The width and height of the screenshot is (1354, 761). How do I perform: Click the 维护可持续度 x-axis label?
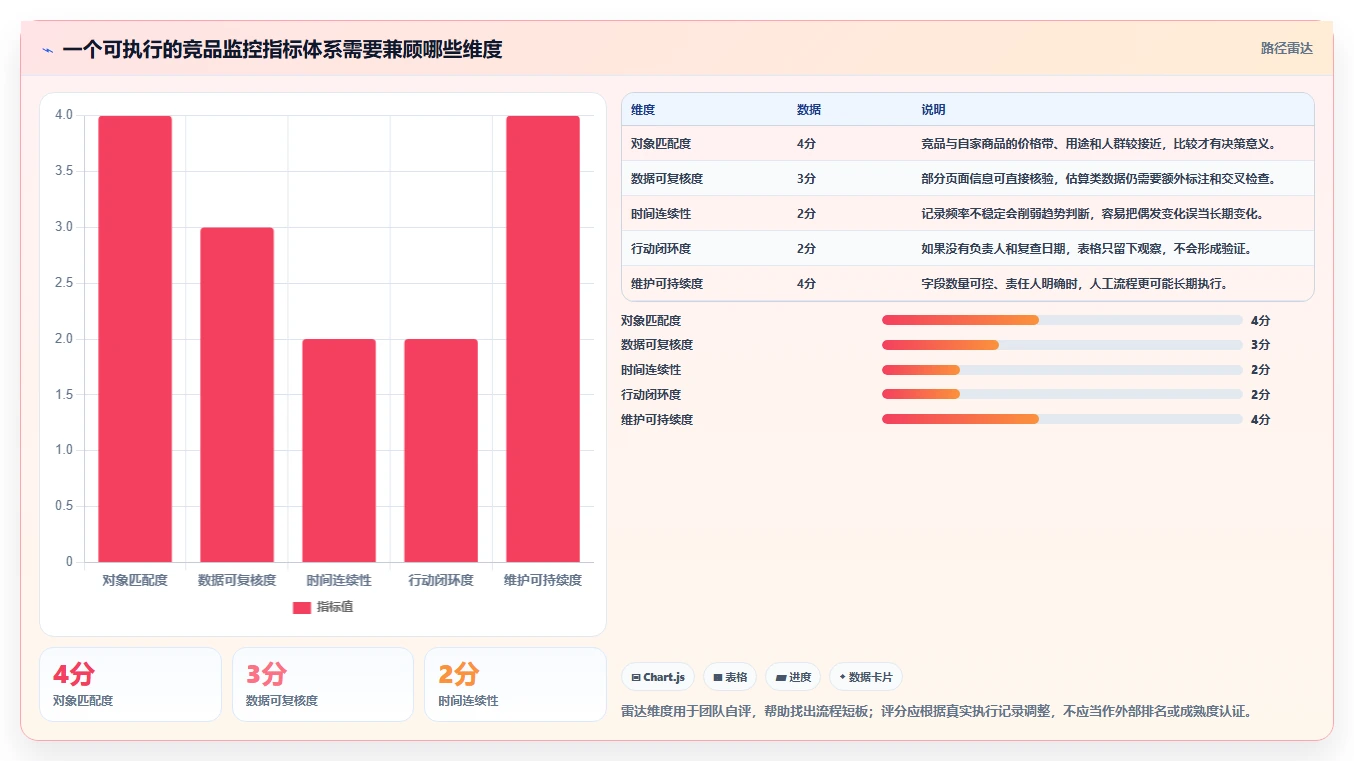(543, 580)
